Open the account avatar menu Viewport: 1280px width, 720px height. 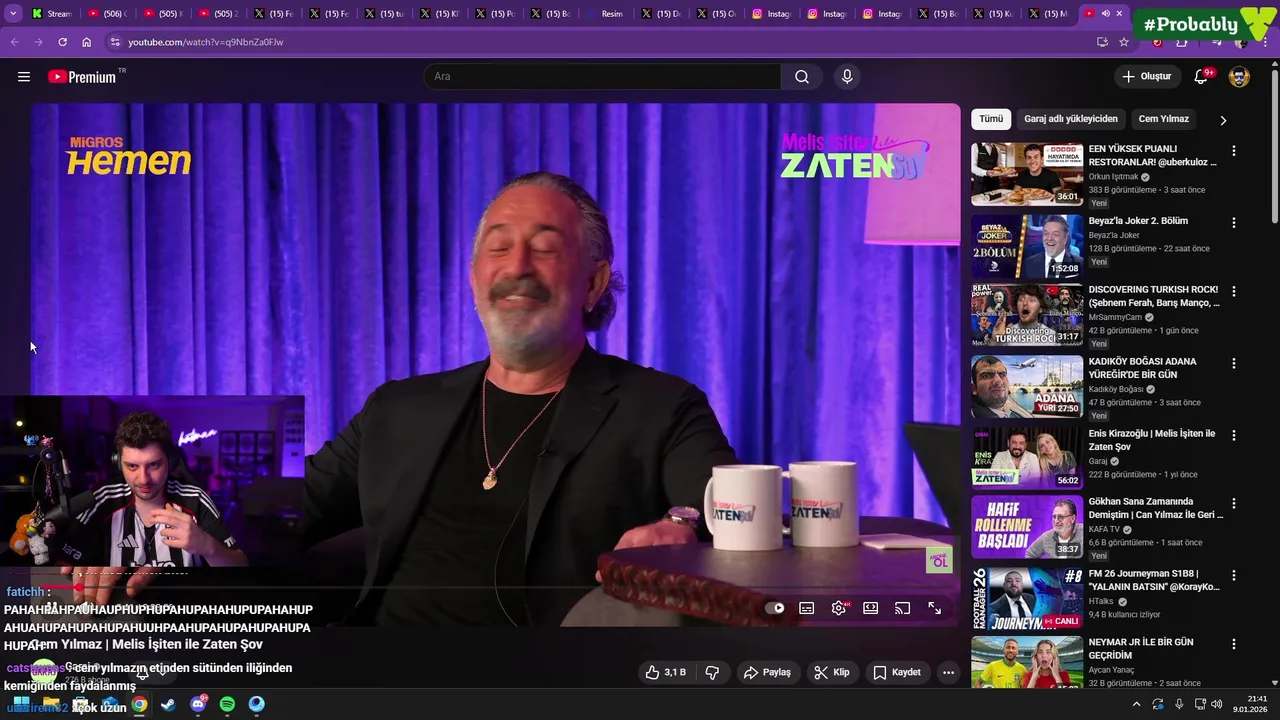pos(1239,77)
